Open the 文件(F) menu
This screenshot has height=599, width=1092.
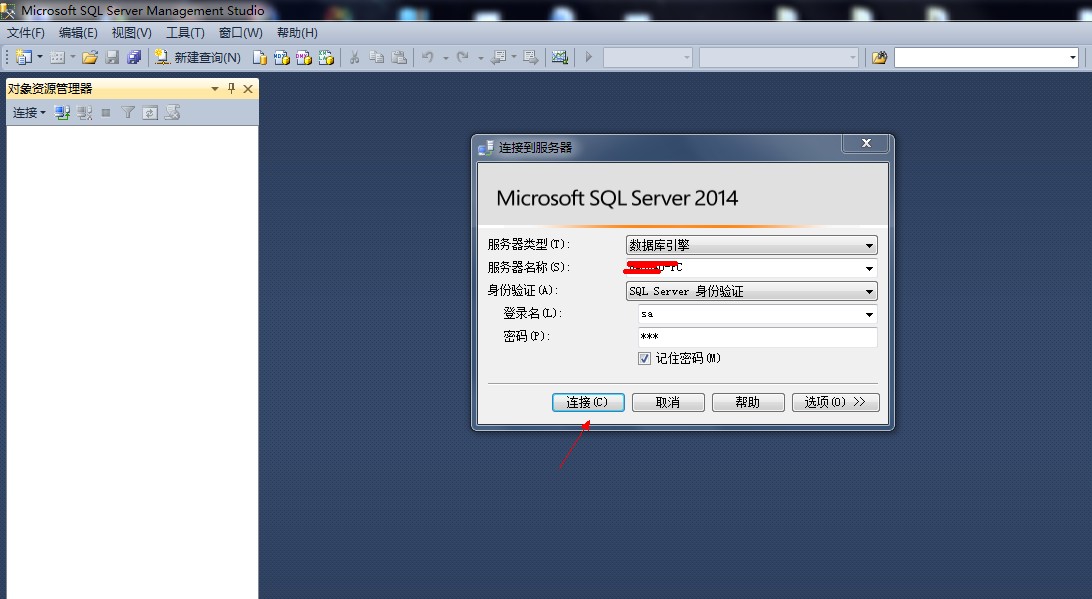[x=26, y=33]
